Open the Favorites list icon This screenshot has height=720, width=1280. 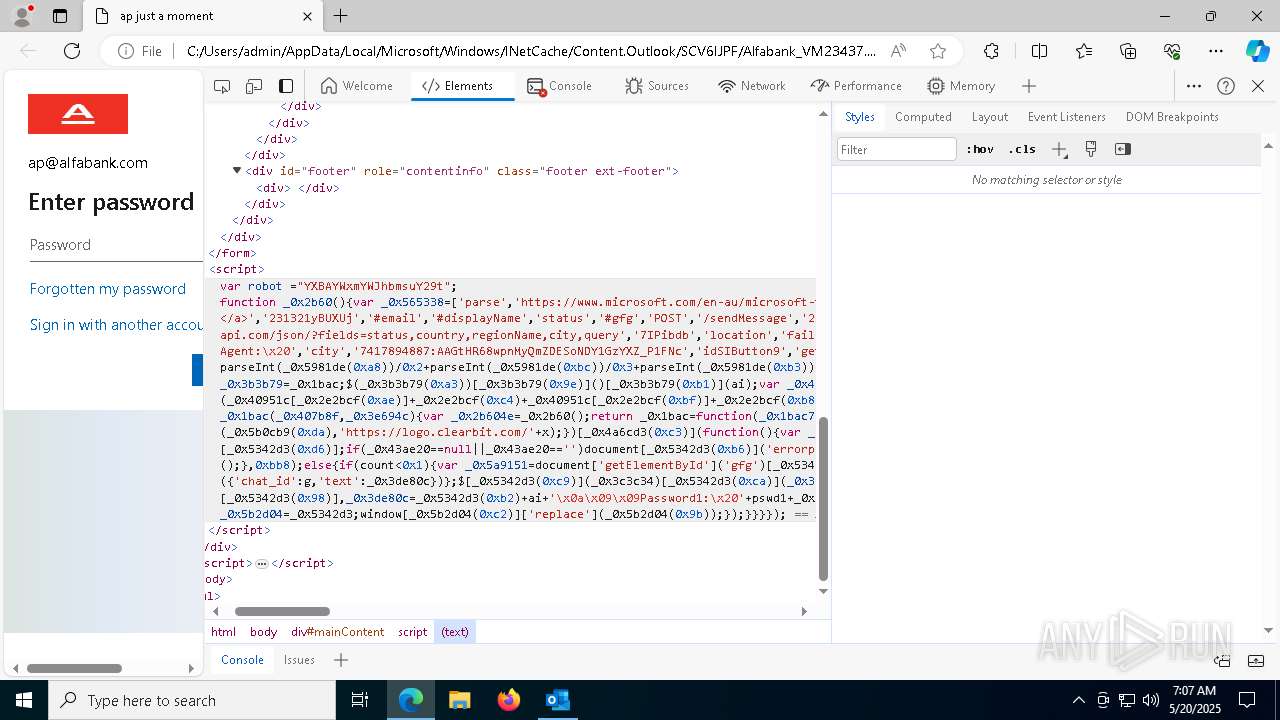(1084, 51)
